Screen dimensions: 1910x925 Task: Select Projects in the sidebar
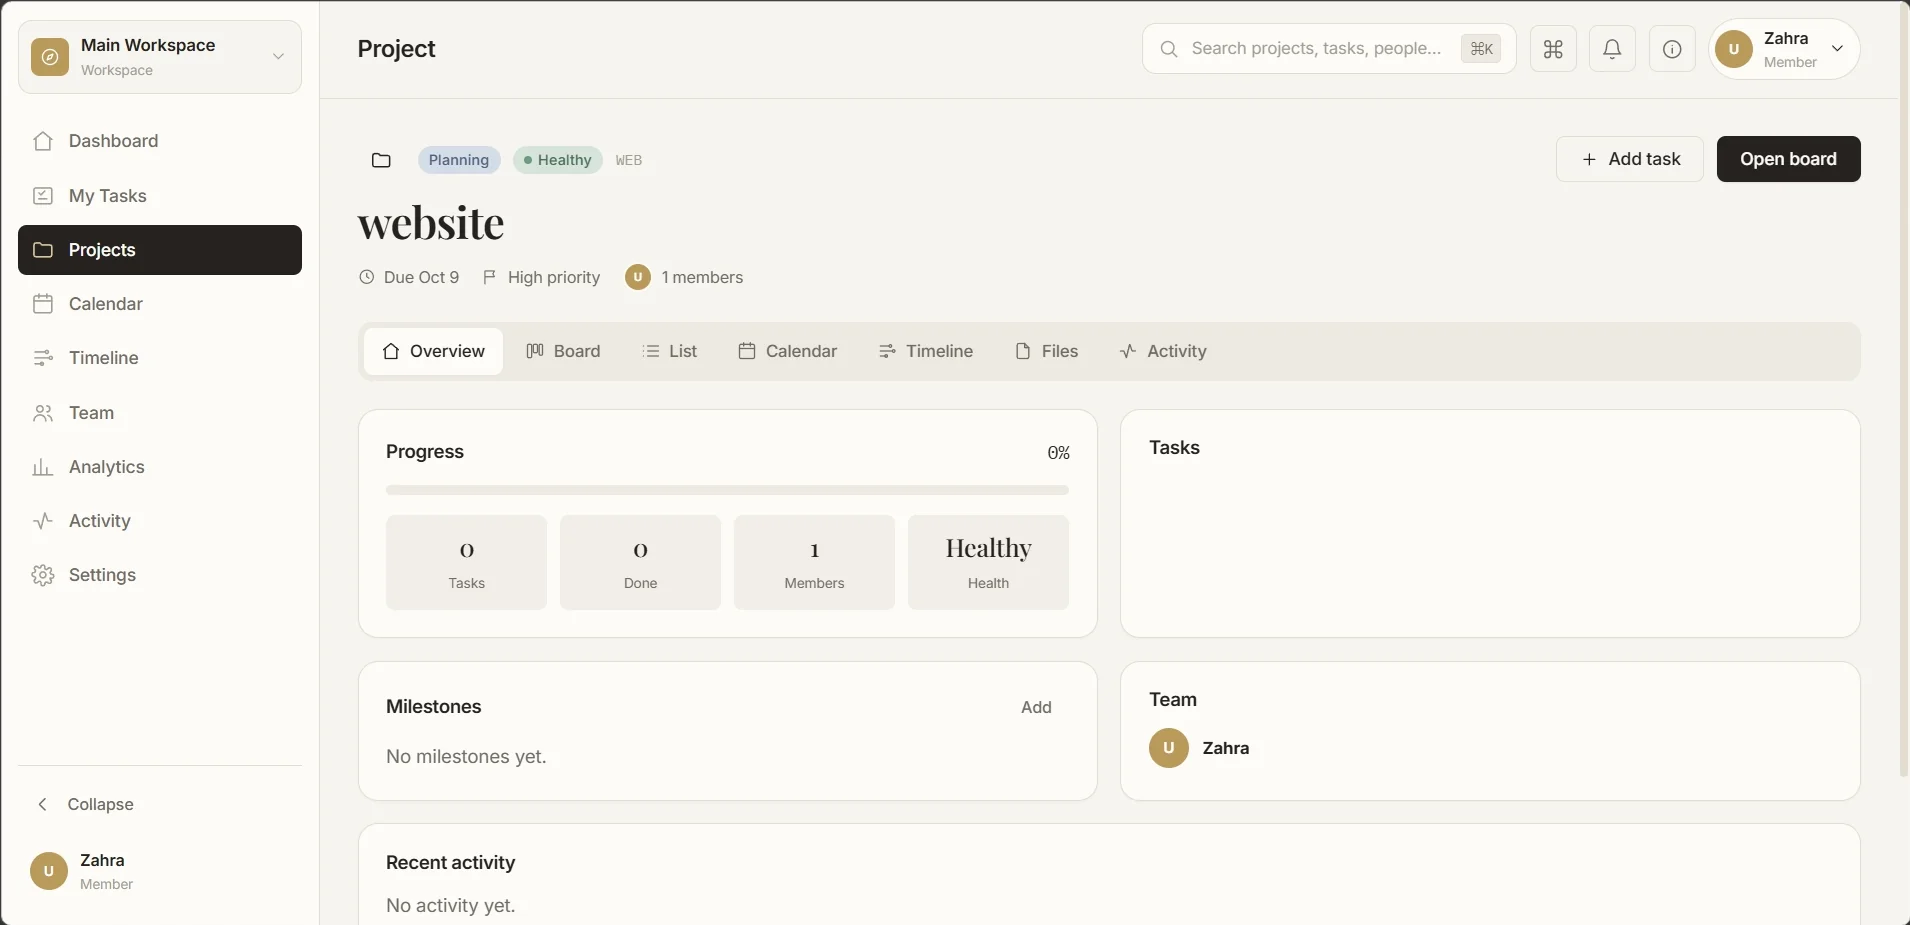point(160,250)
